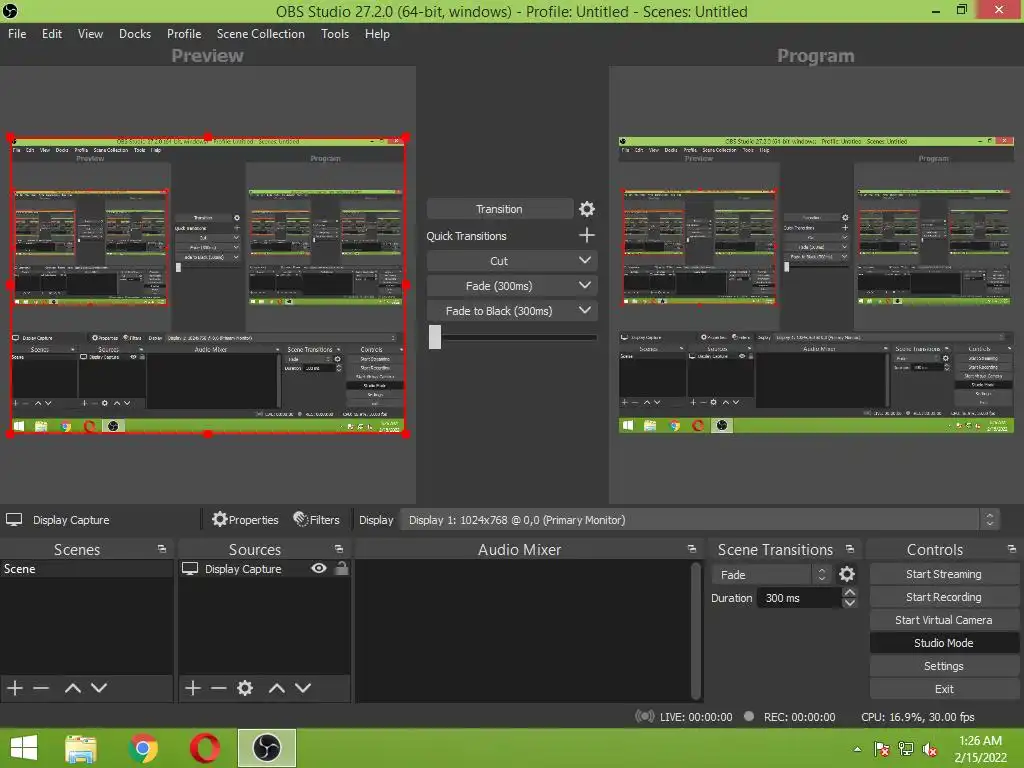
Task: Open Settings from Controls panel
Action: coord(944,666)
